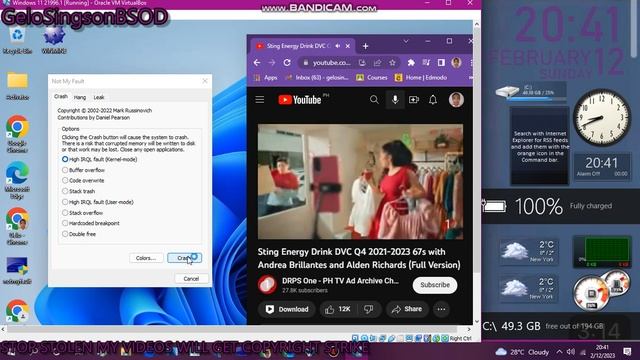Image resolution: width=640 pixels, height=360 pixels.
Task: Switch to the Hang tab in Not My Fault
Action: coord(80,97)
